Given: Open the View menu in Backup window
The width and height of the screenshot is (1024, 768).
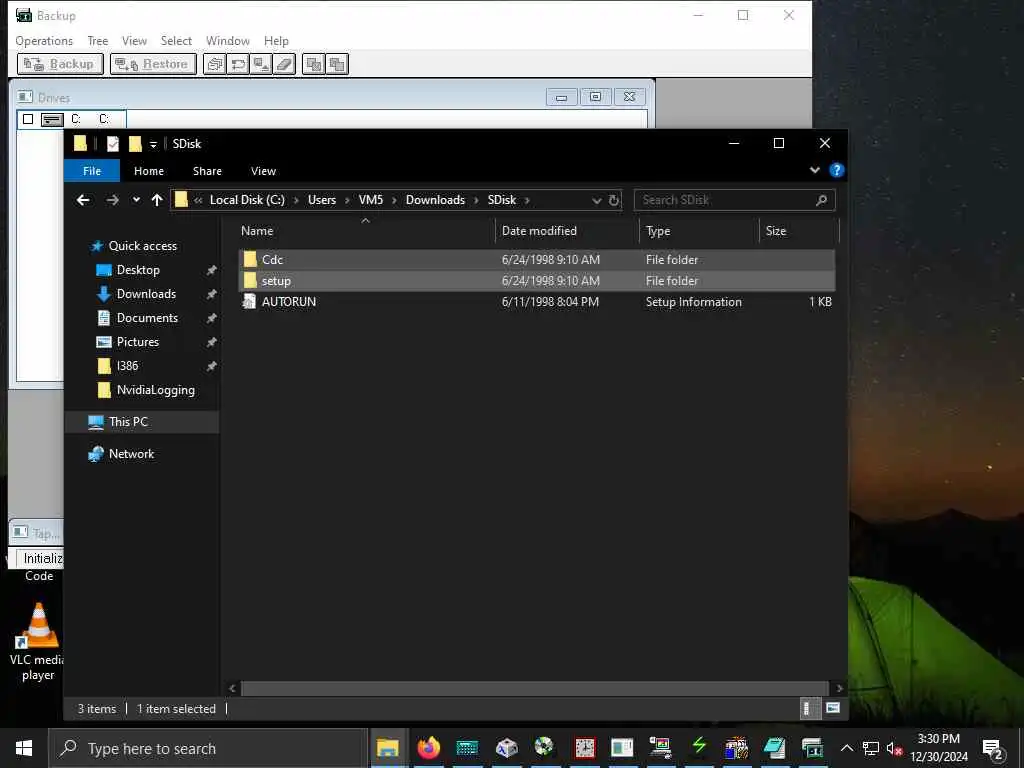Looking at the screenshot, I should click(x=135, y=40).
